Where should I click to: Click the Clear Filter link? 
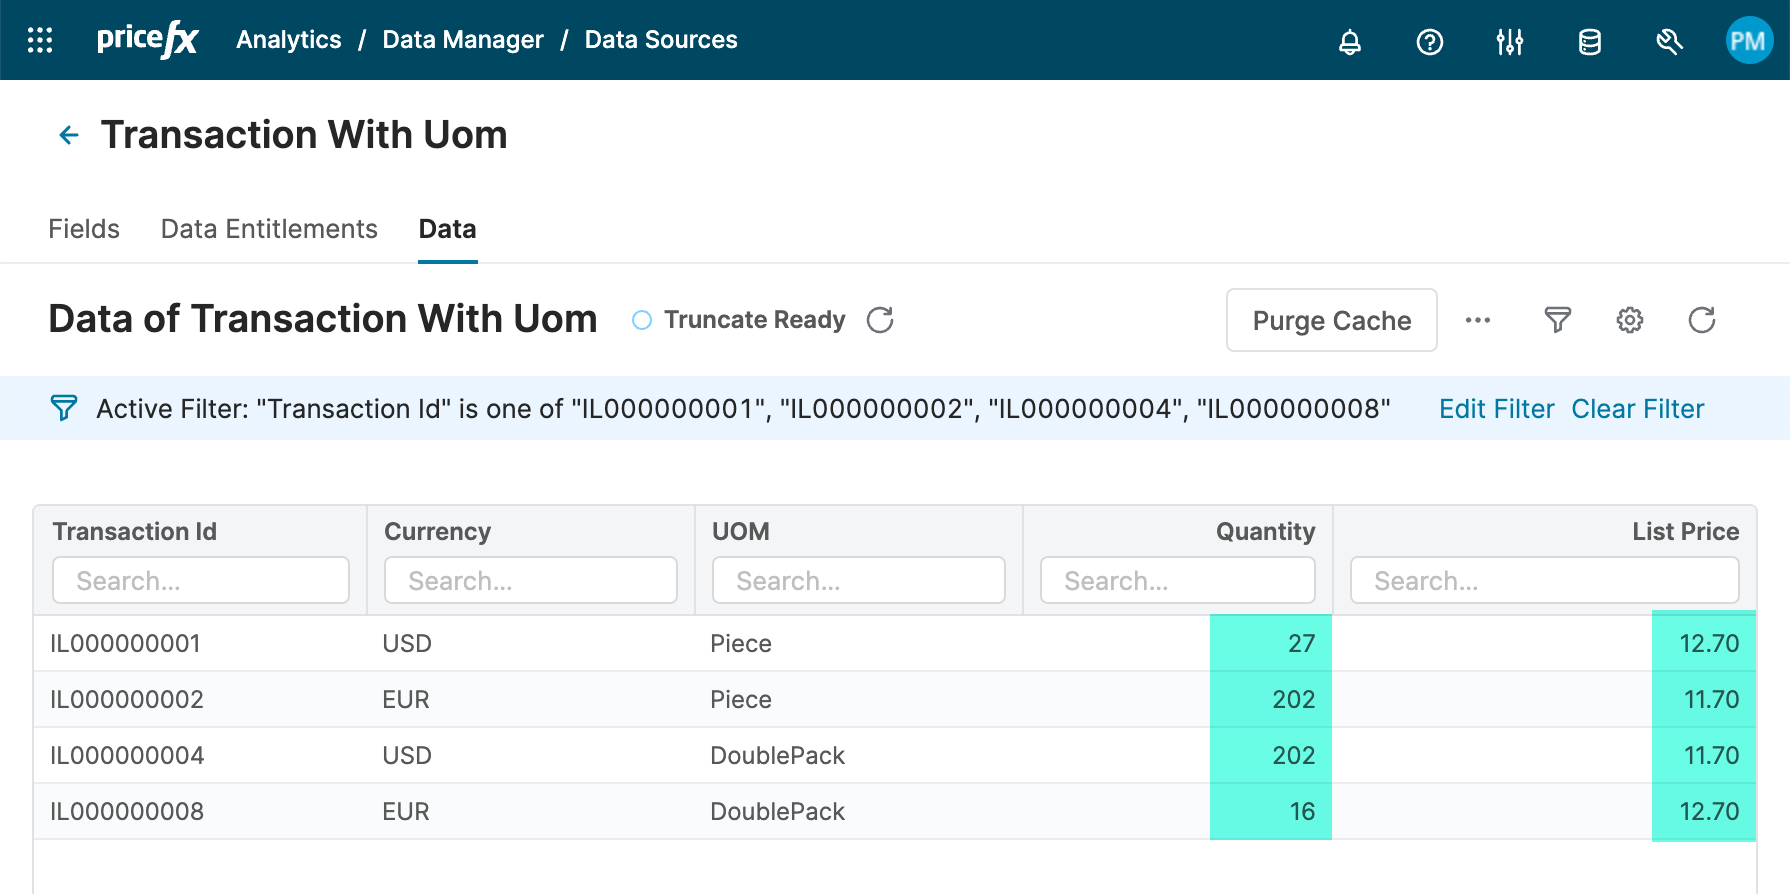[1637, 409]
